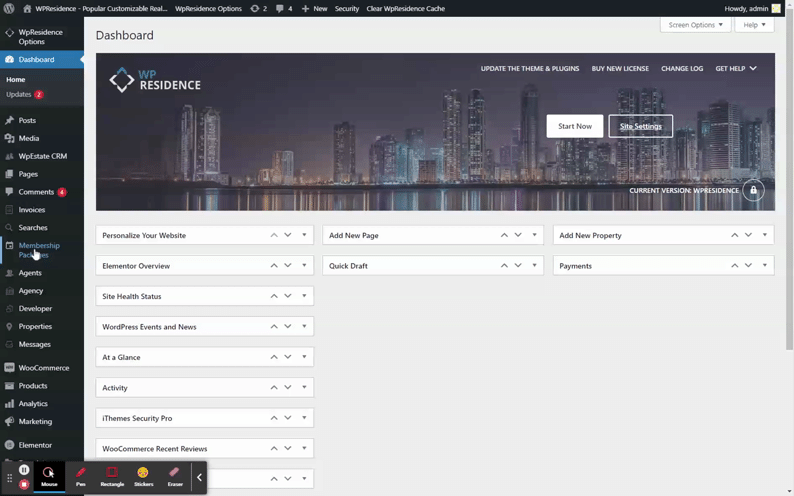Click the lock icon beside current version
Viewport: 794px width, 496px height.
tap(753, 190)
